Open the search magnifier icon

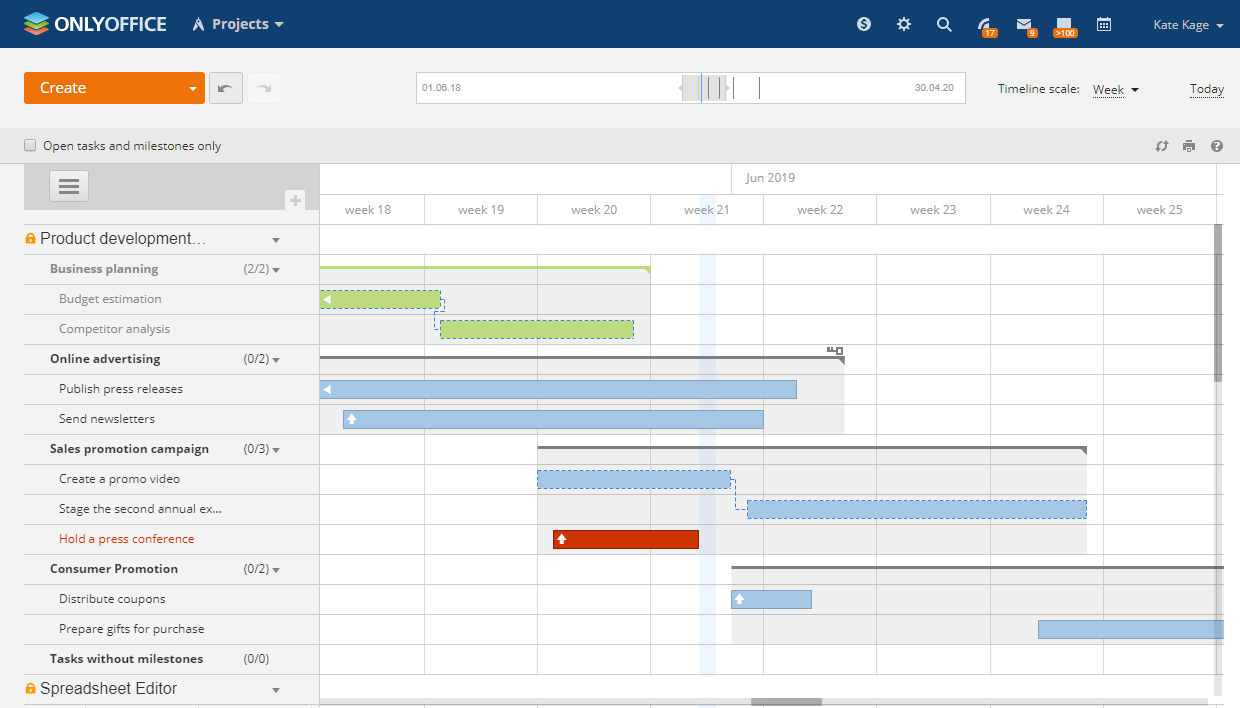[x=944, y=24]
